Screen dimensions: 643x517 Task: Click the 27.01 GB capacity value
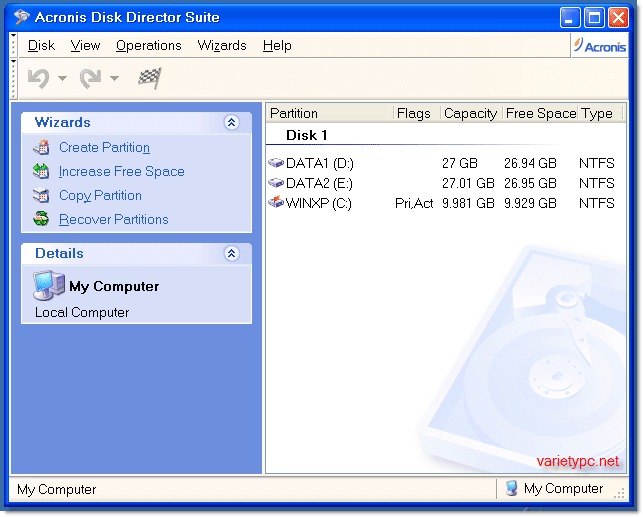click(x=468, y=183)
